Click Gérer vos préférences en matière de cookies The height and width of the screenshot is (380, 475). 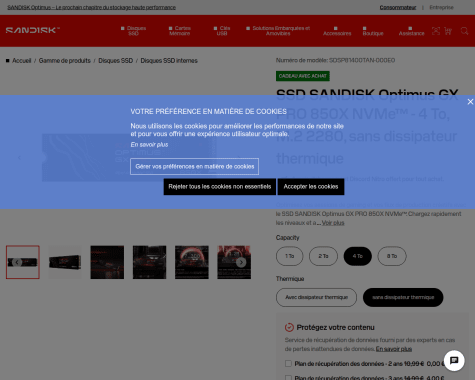click(x=195, y=166)
